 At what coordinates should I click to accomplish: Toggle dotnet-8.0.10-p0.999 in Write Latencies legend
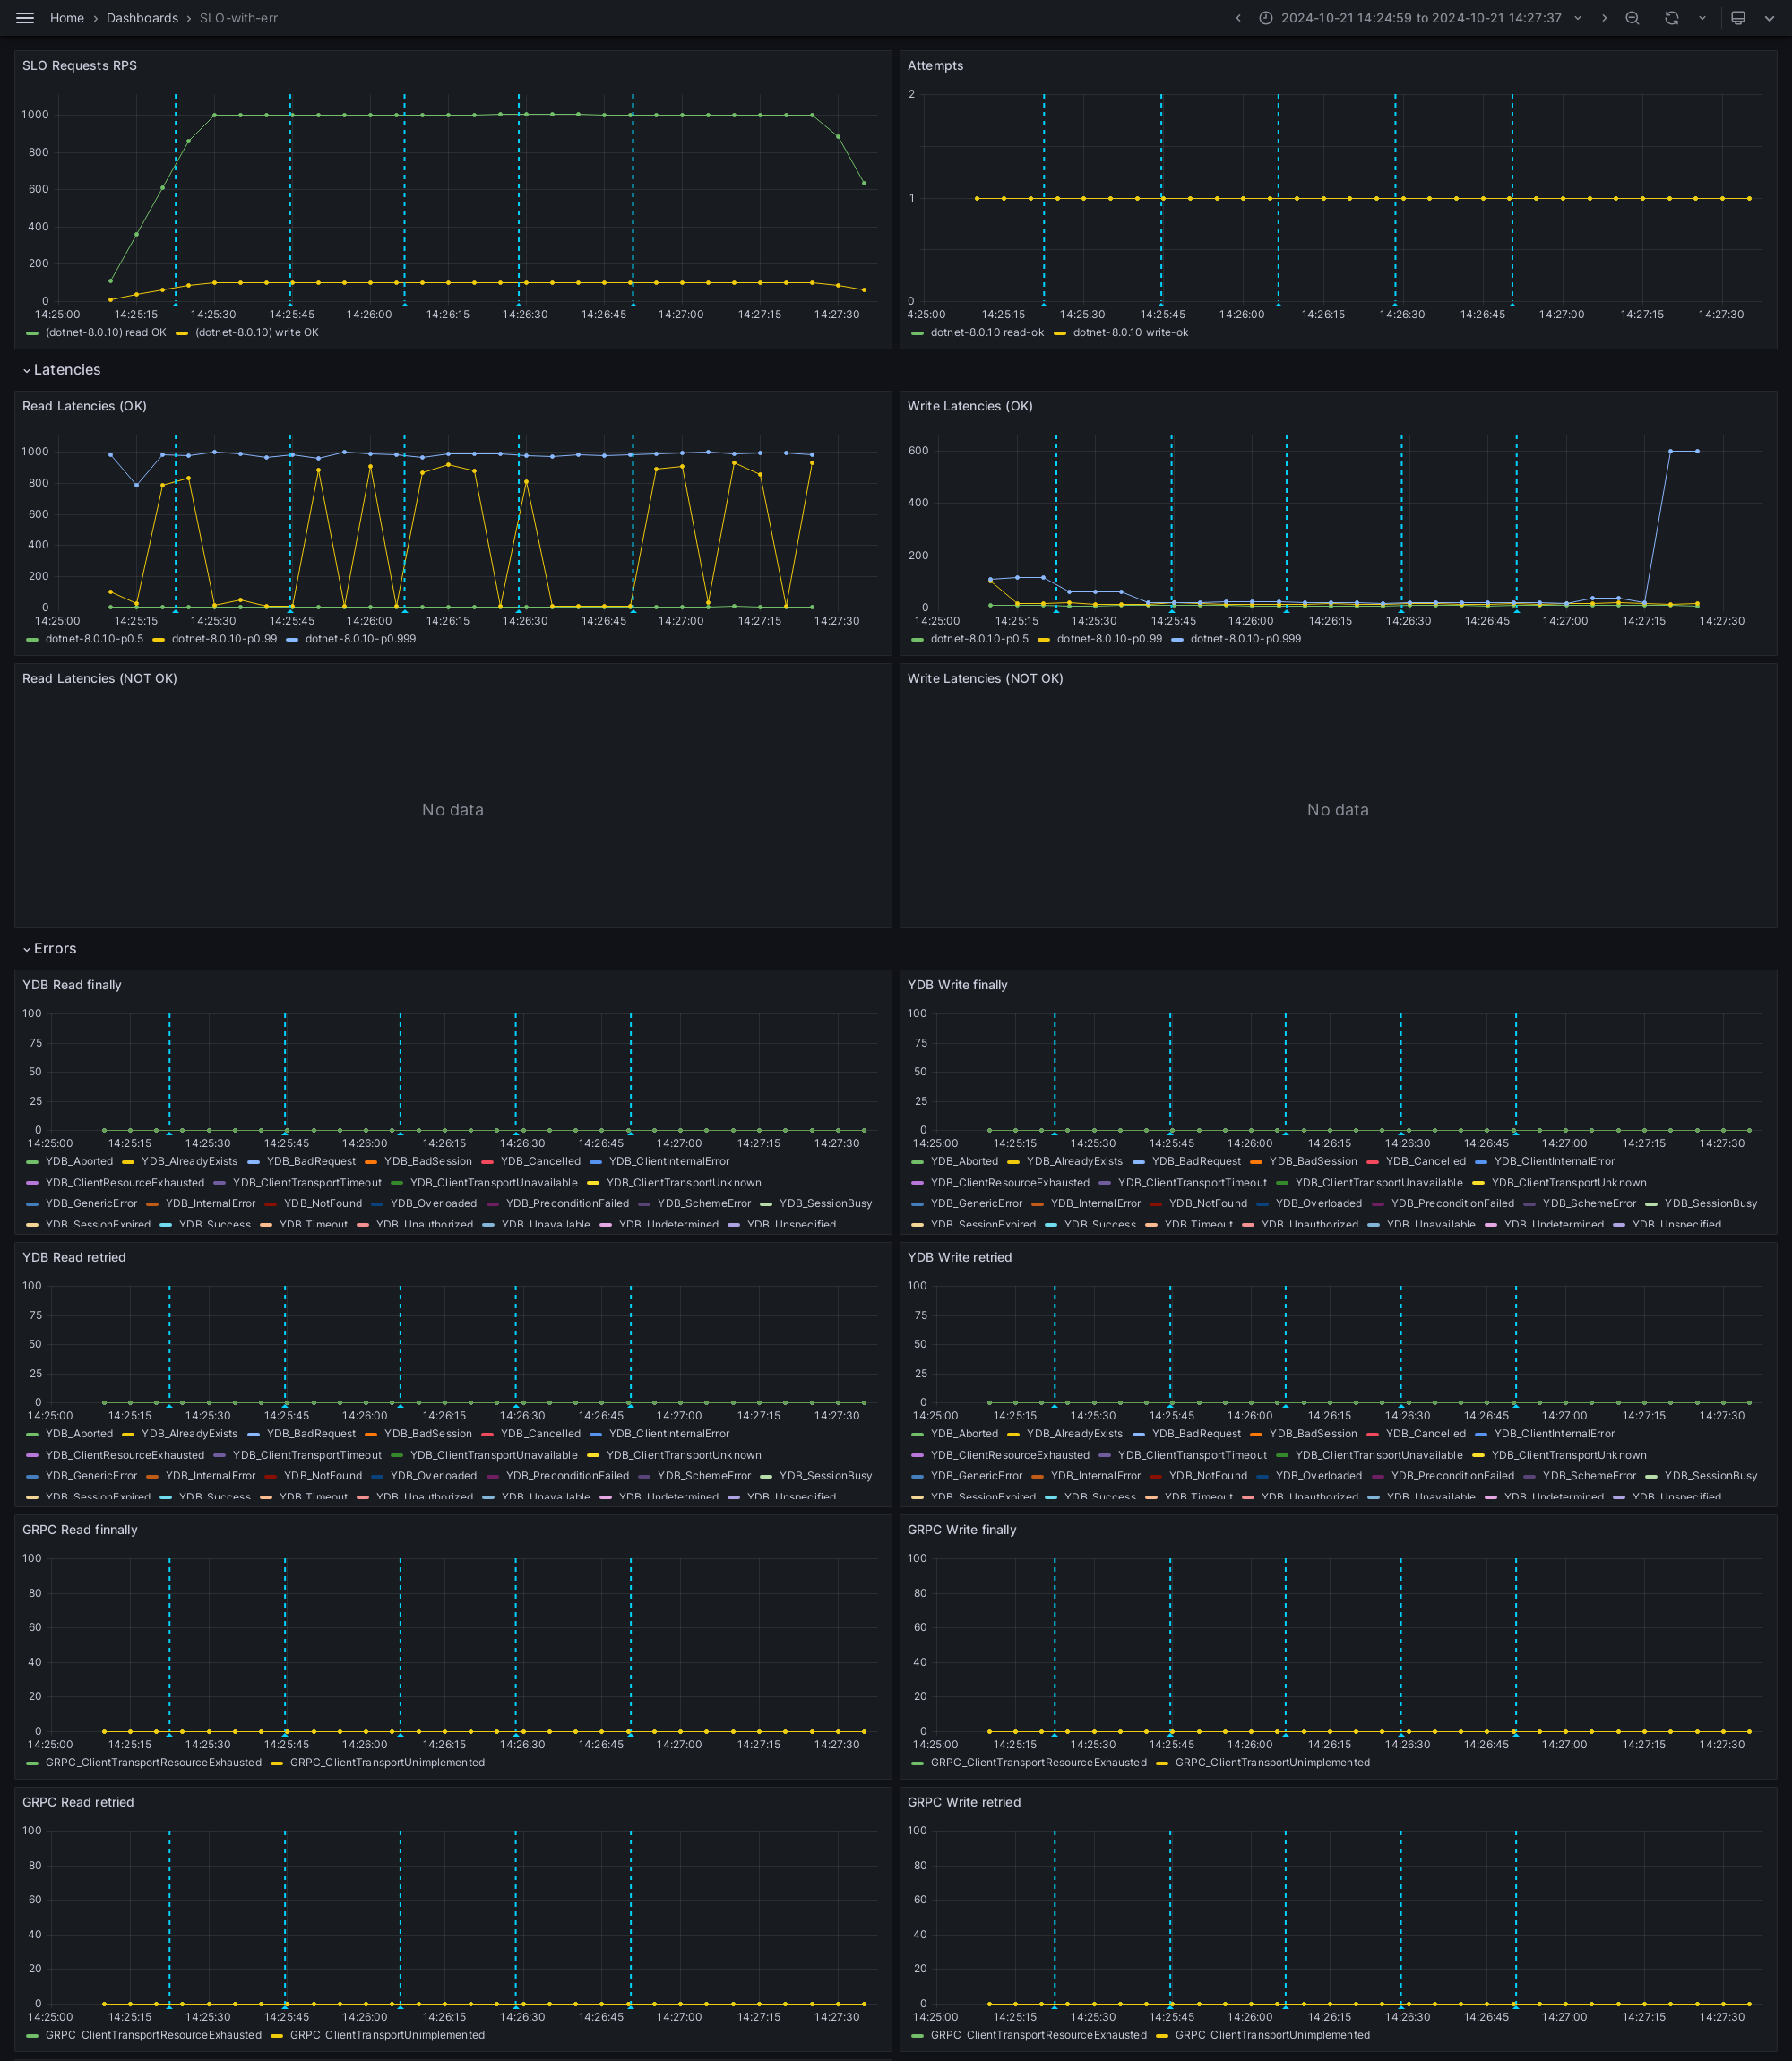[1245, 639]
